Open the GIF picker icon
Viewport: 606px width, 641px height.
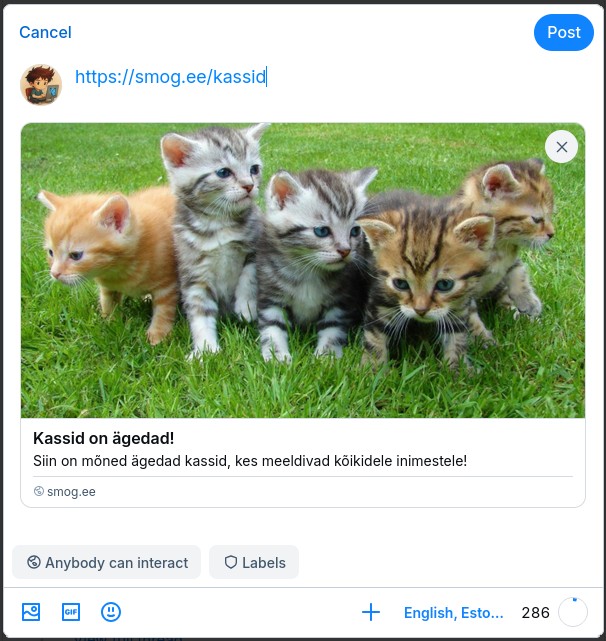71,612
